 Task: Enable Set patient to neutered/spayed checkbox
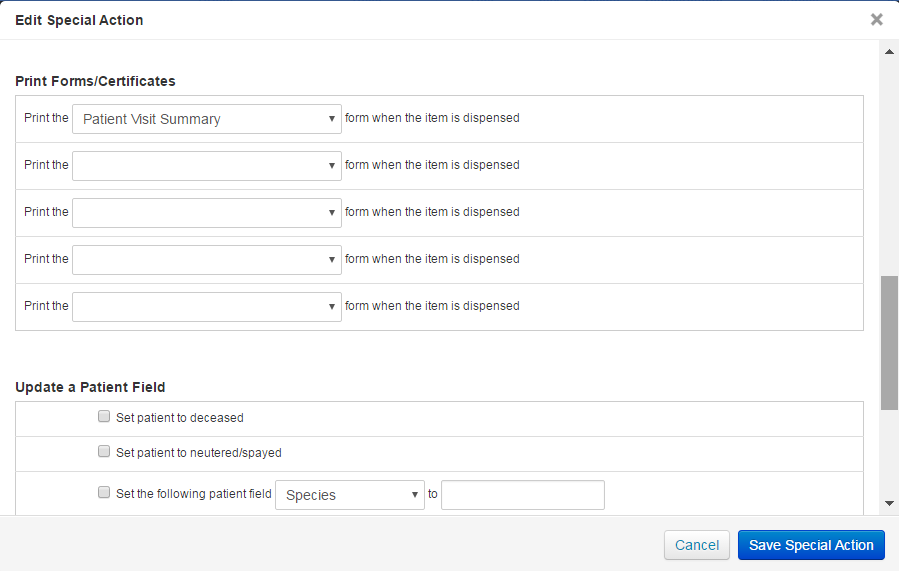pyautogui.click(x=104, y=452)
